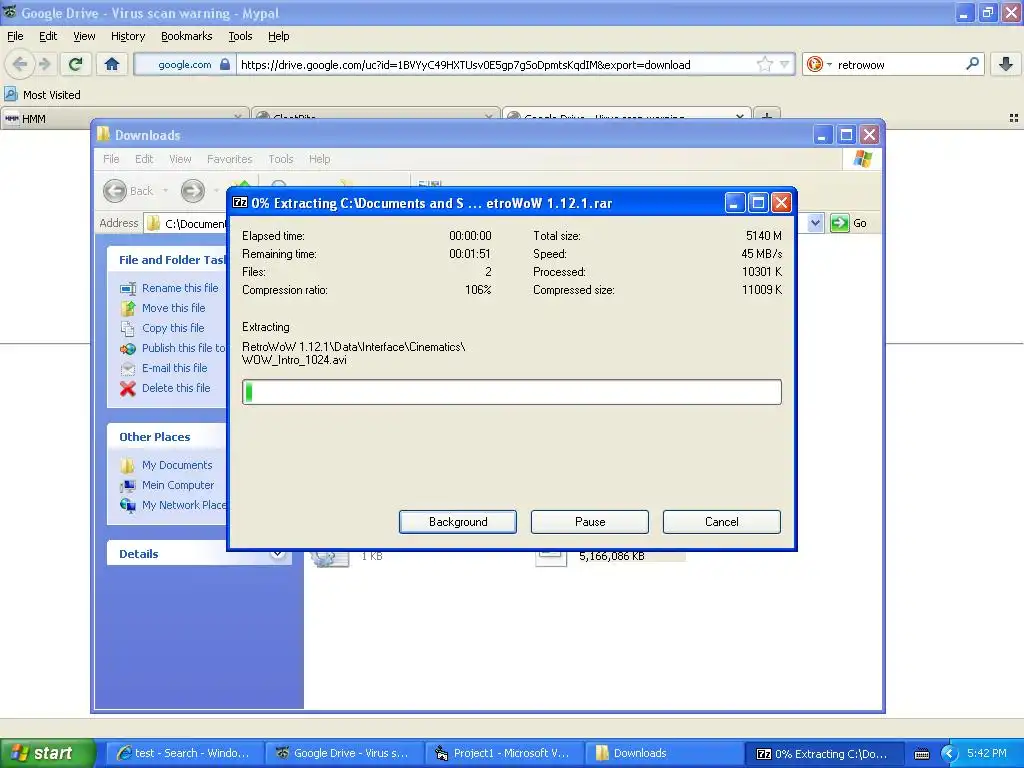Open browser Downloads arrow button

pos(1006,64)
